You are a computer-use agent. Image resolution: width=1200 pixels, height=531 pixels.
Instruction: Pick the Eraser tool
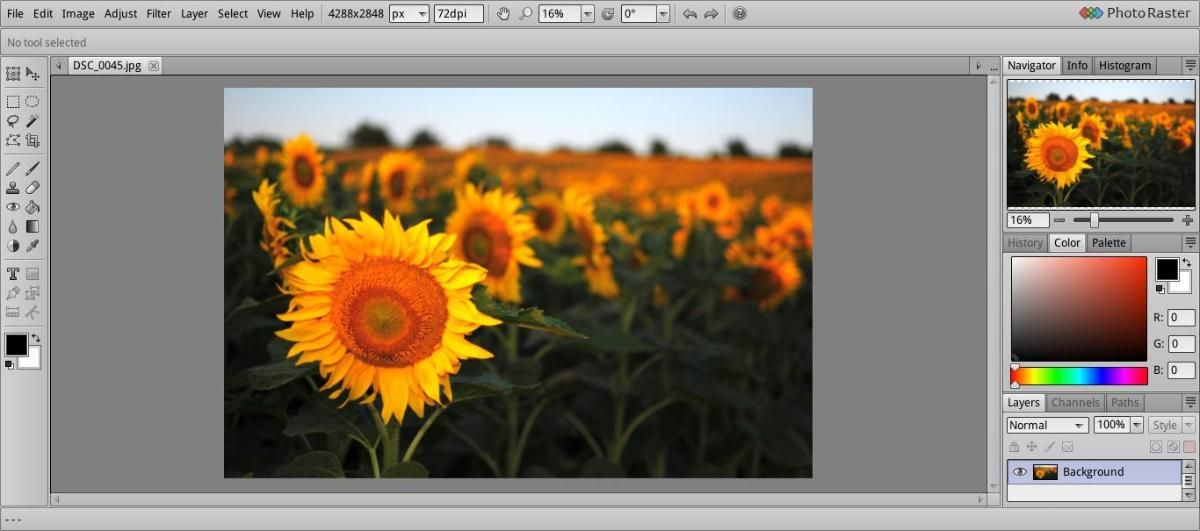click(32, 187)
